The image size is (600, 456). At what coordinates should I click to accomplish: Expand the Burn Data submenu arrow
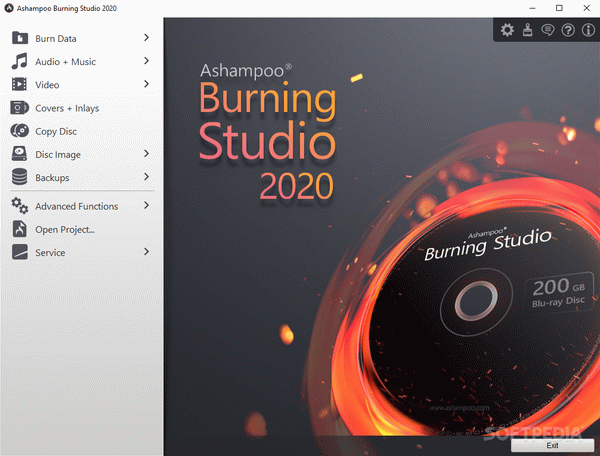(146, 37)
